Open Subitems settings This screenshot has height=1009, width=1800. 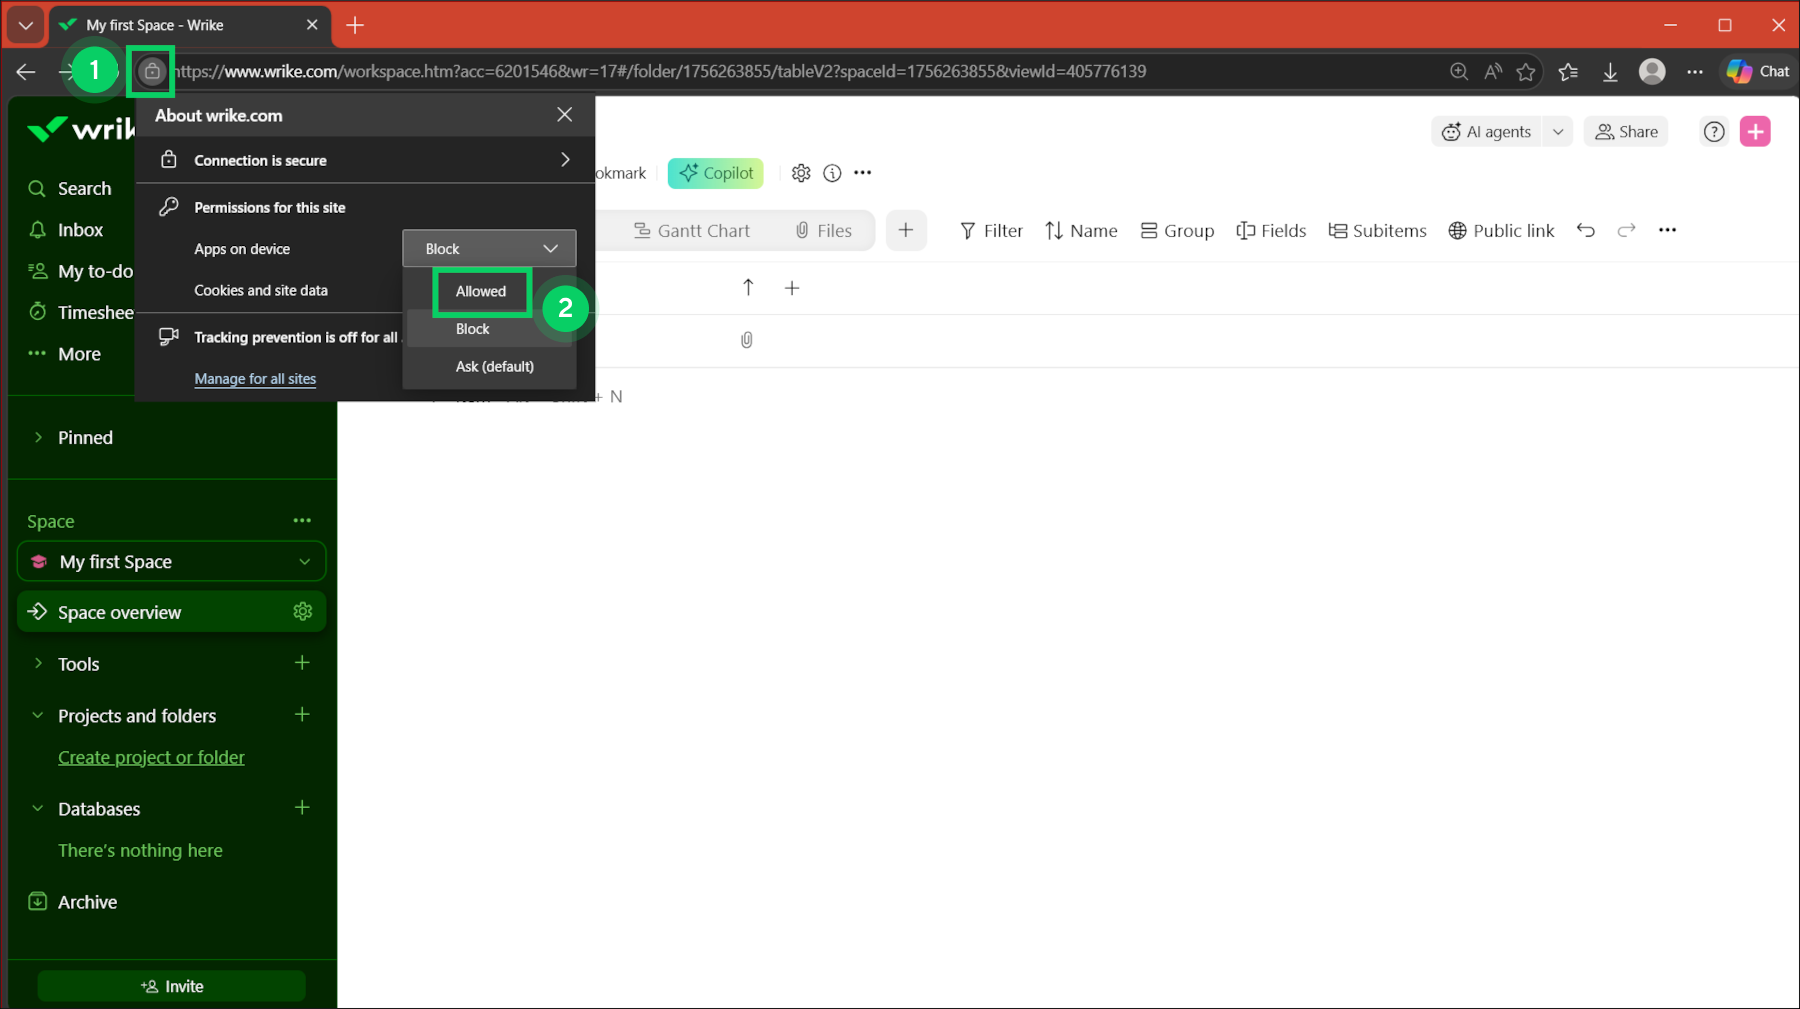(x=1377, y=231)
